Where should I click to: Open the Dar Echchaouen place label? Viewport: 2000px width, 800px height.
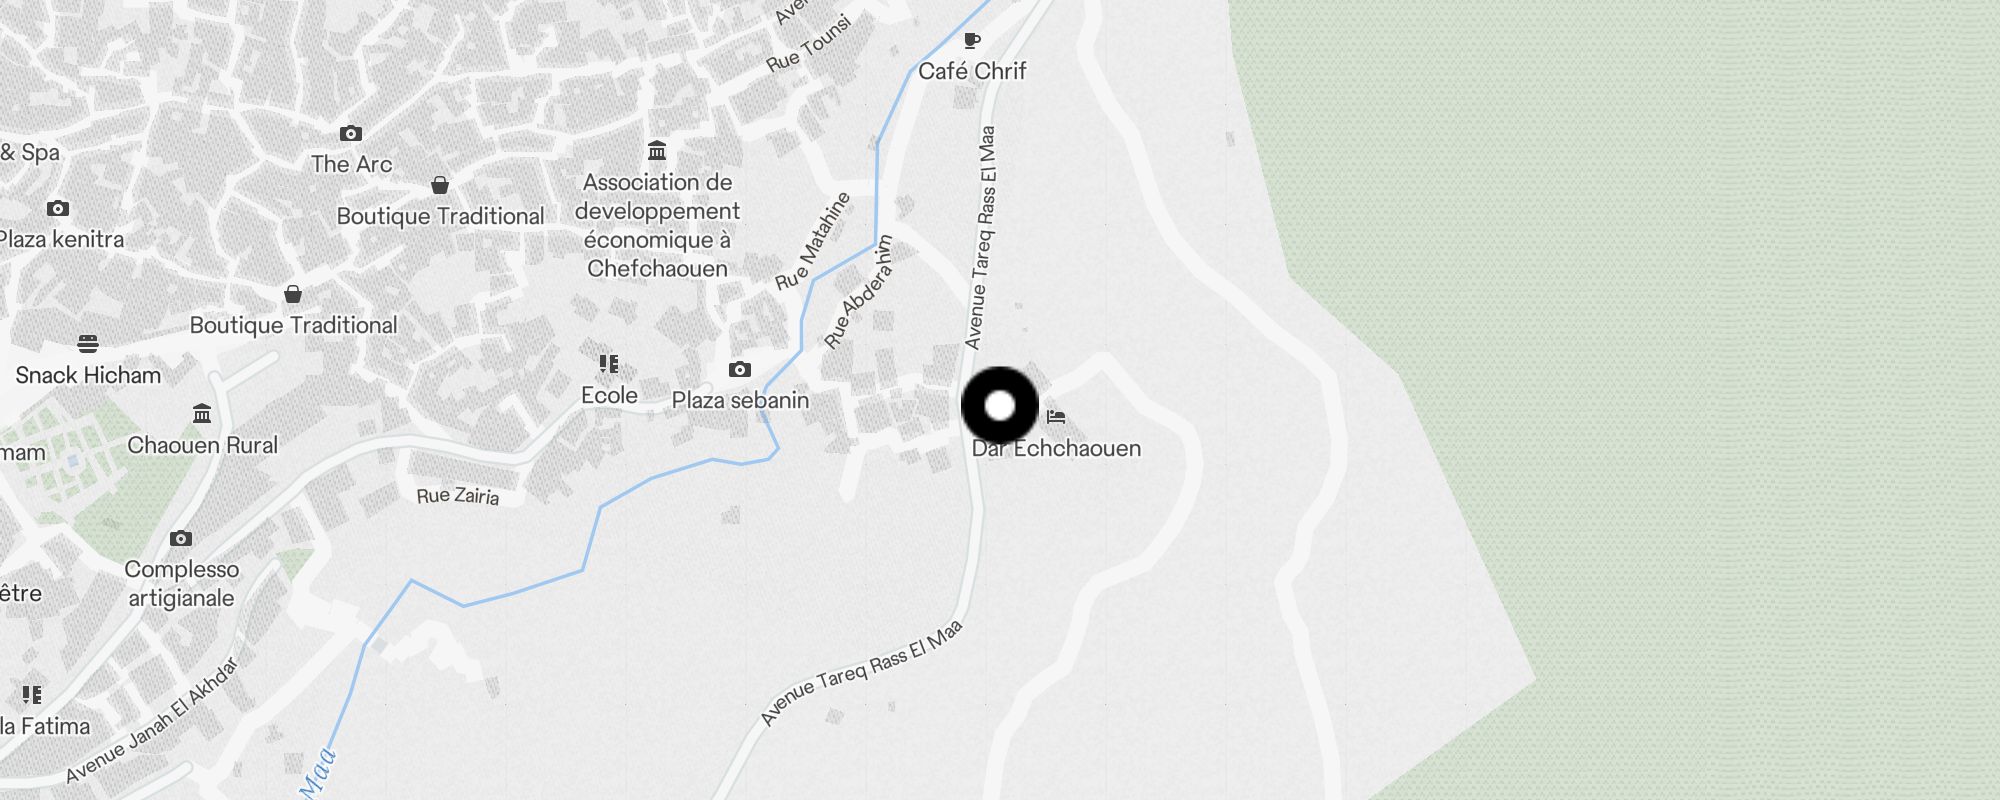pos(1056,448)
